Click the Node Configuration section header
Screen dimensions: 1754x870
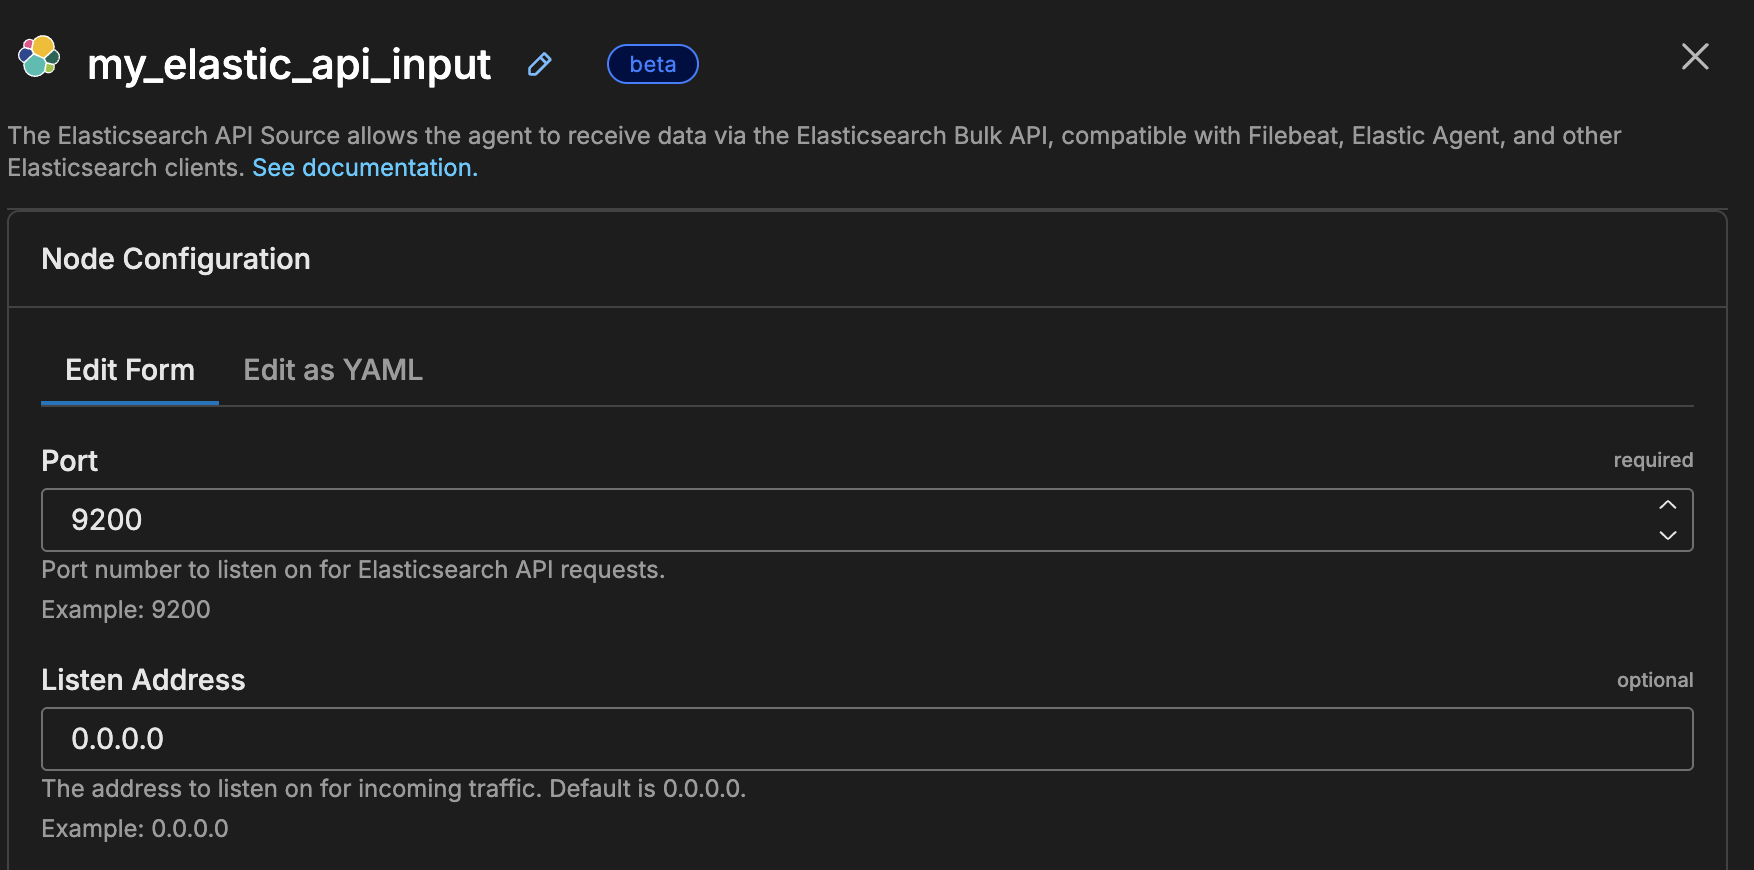click(x=175, y=258)
